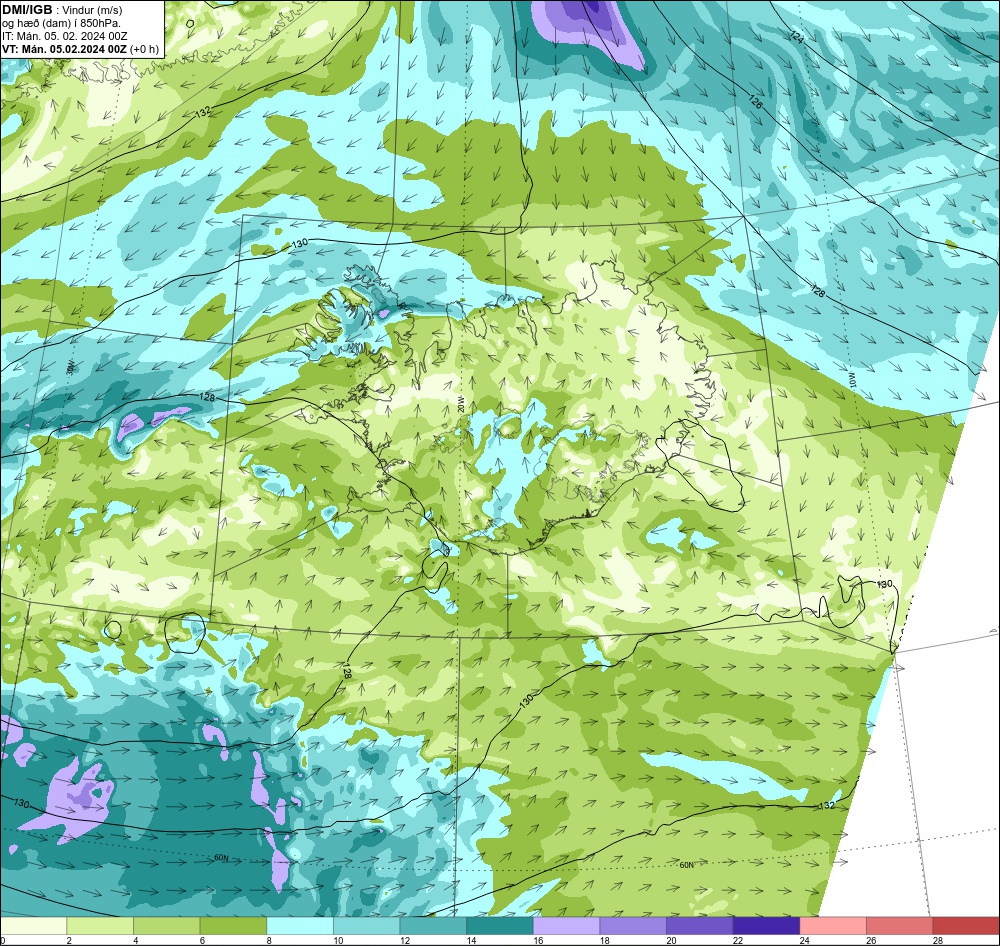Click the 22–24 m/s deep indigo legend swatch
Viewport: 1000px width, 946px height.
(767, 926)
